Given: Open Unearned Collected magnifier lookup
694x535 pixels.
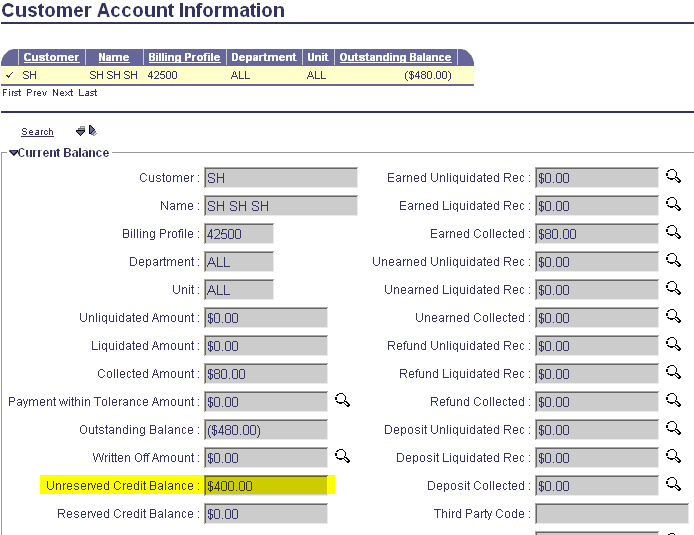Looking at the screenshot, I should tap(673, 316).
